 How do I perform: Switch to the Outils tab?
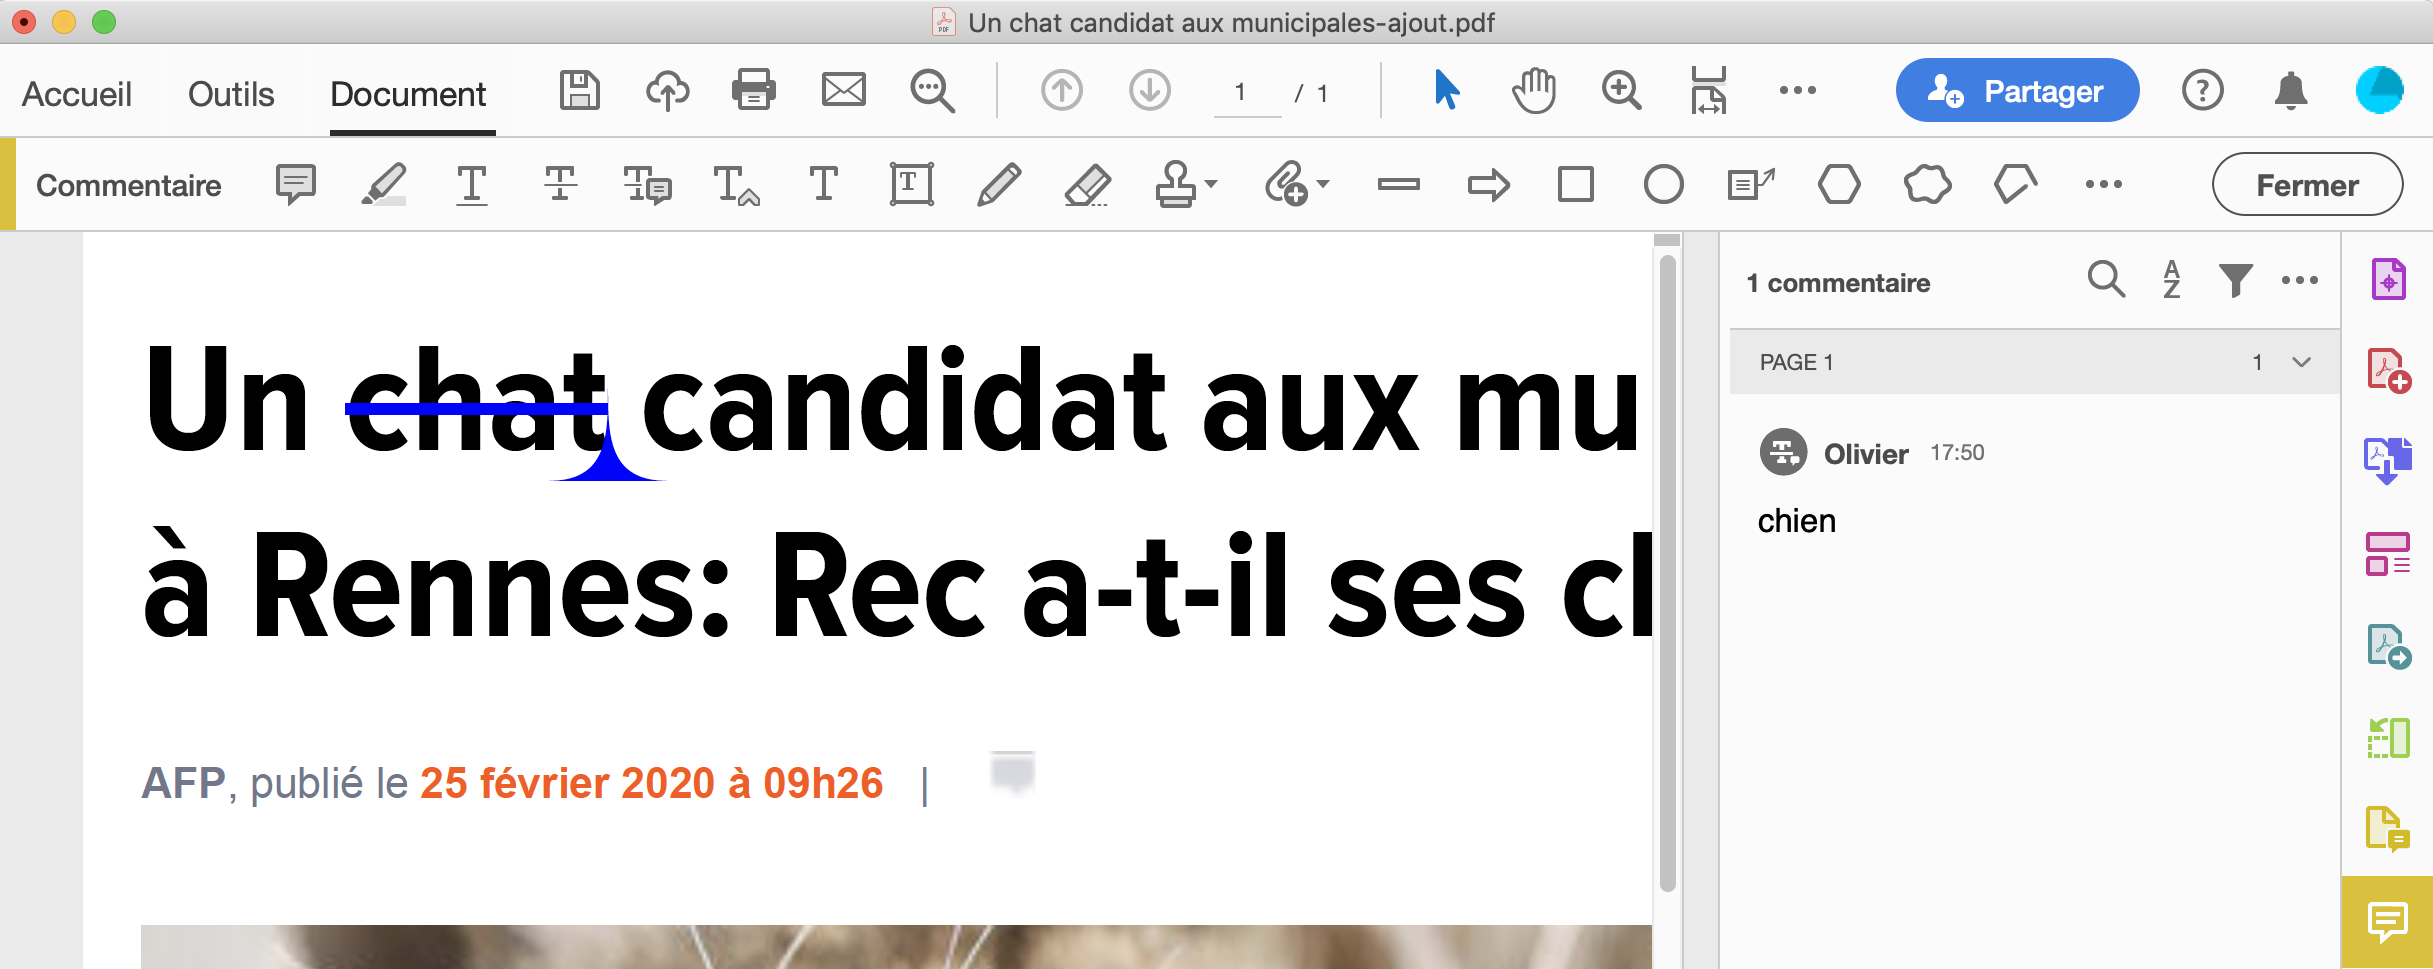coord(231,94)
